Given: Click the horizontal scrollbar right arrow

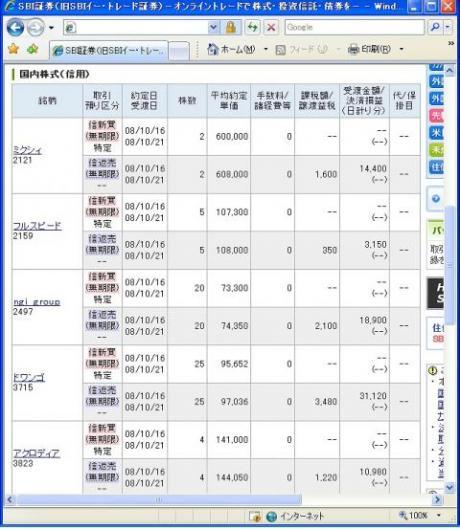Looking at the screenshot, I should point(437,499).
